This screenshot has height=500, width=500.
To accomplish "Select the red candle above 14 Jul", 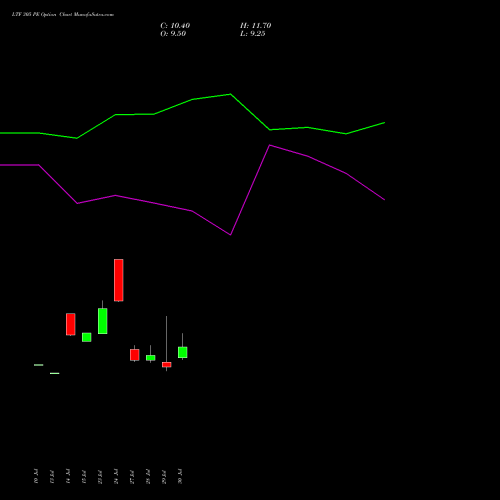I will [x=71, y=324].
